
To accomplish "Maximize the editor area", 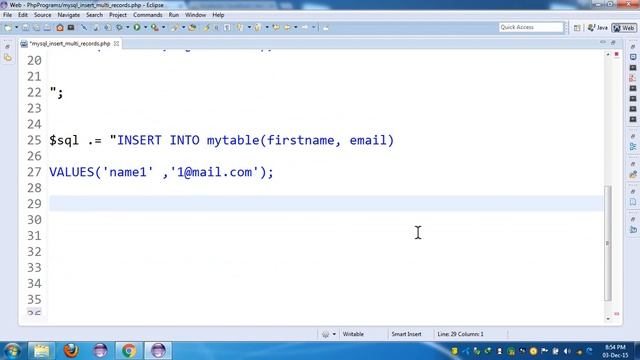I will (x=613, y=42).
